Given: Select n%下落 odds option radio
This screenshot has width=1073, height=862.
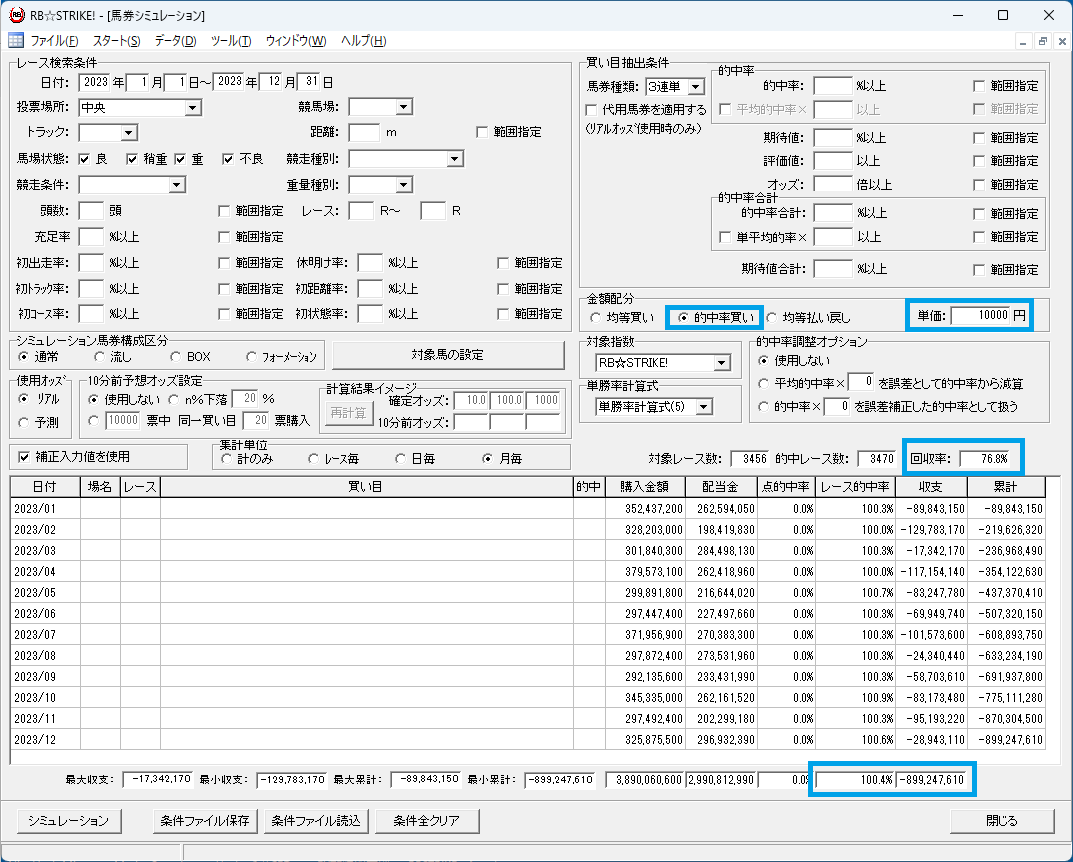Looking at the screenshot, I should click(173, 399).
